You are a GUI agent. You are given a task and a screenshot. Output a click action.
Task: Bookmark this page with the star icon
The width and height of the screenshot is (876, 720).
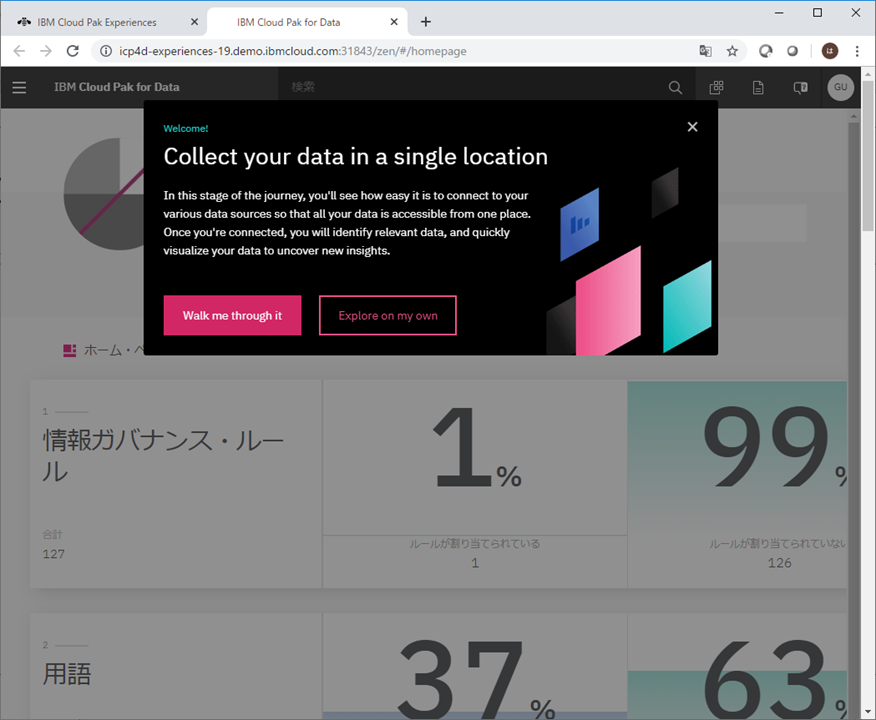pos(732,51)
